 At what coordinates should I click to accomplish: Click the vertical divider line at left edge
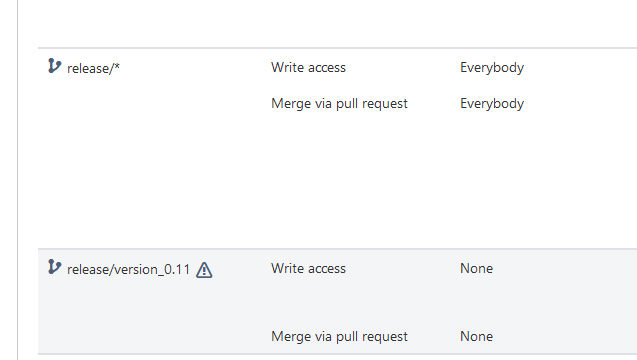pos(17,180)
